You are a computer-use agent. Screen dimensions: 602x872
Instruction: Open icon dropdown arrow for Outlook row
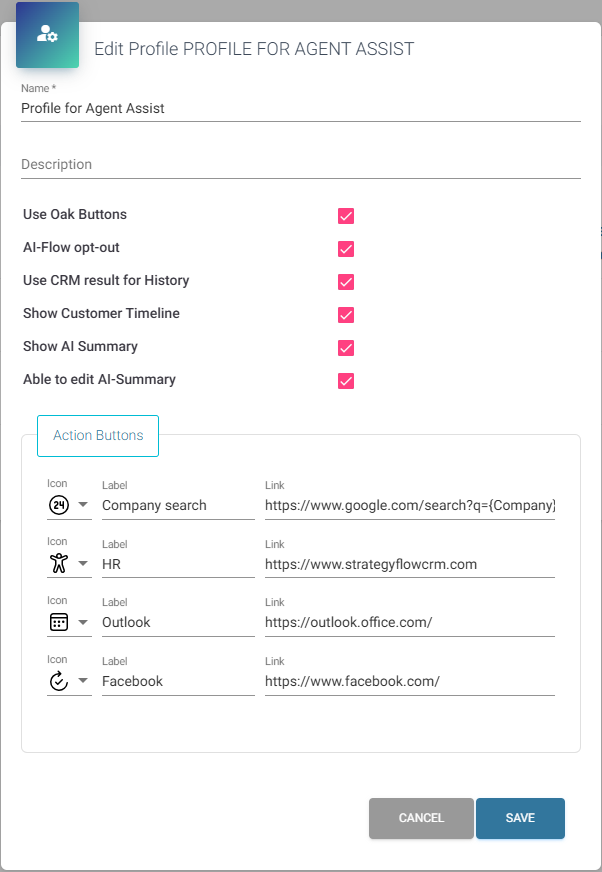(83, 622)
